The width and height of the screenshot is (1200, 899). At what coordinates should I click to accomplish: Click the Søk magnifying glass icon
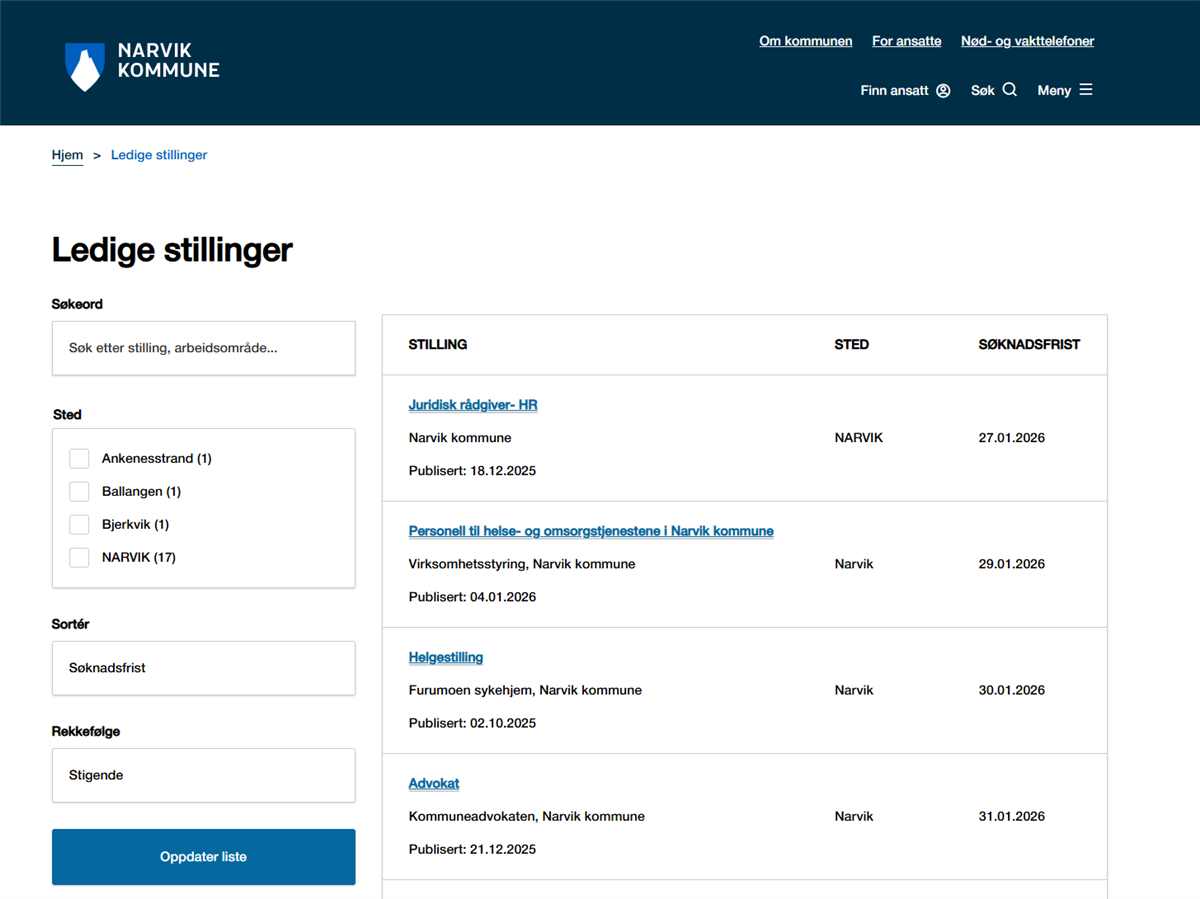click(x=1010, y=90)
